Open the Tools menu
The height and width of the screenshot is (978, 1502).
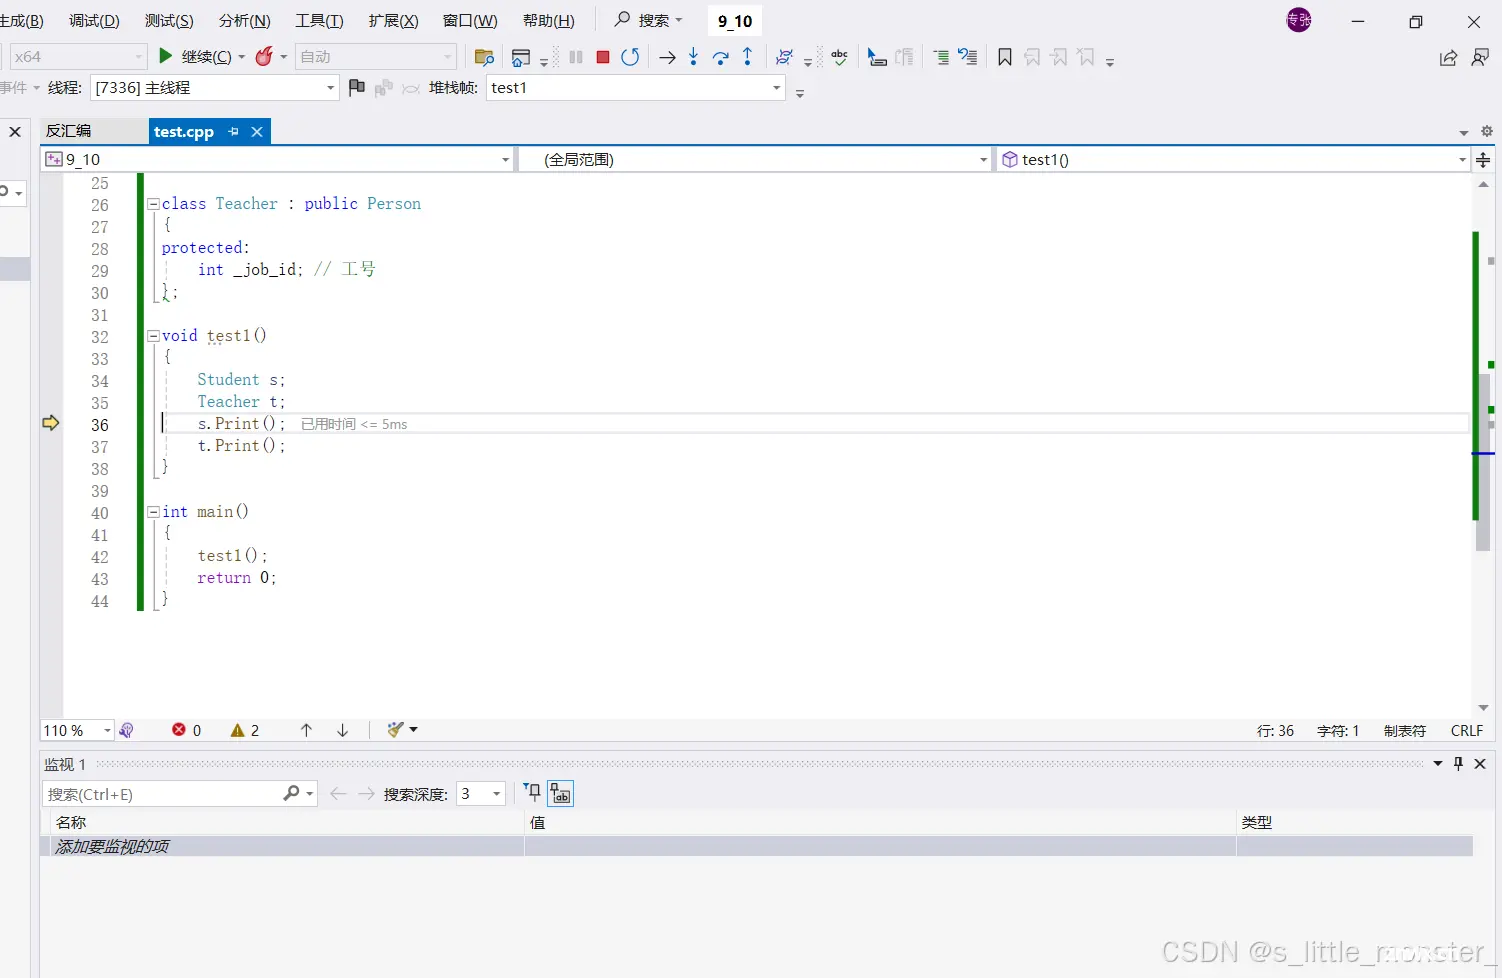319,20
